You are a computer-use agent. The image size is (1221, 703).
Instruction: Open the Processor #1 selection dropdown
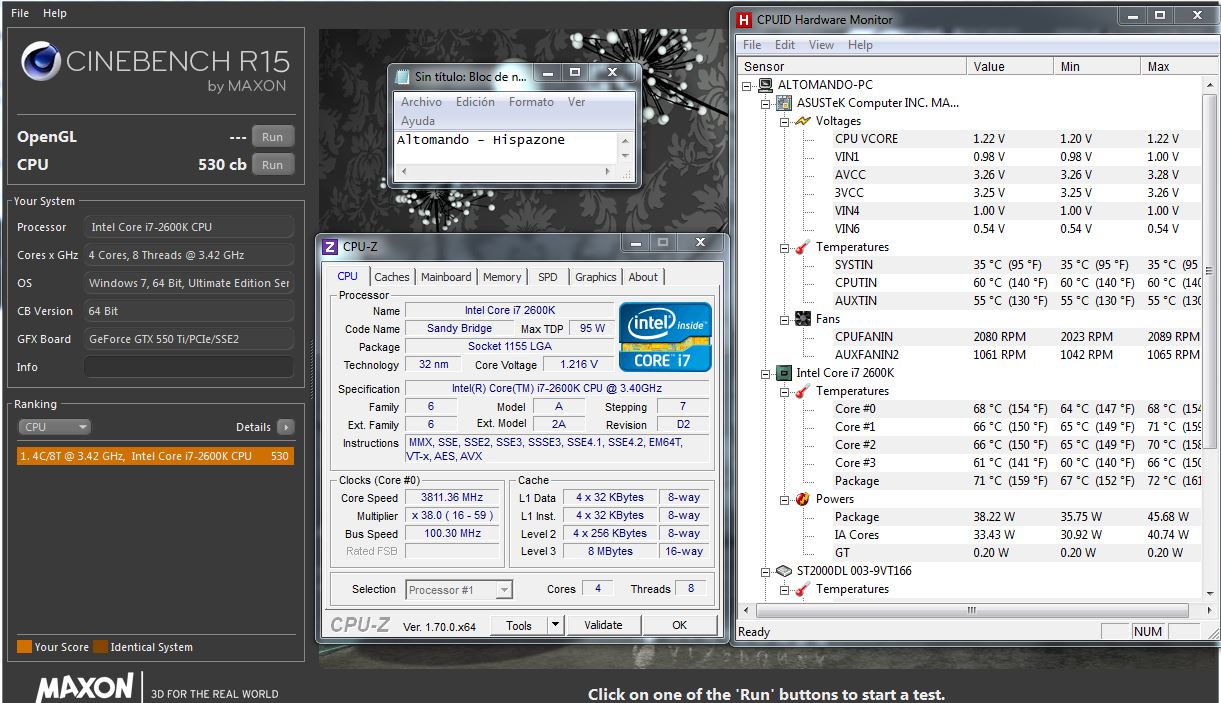[504, 590]
